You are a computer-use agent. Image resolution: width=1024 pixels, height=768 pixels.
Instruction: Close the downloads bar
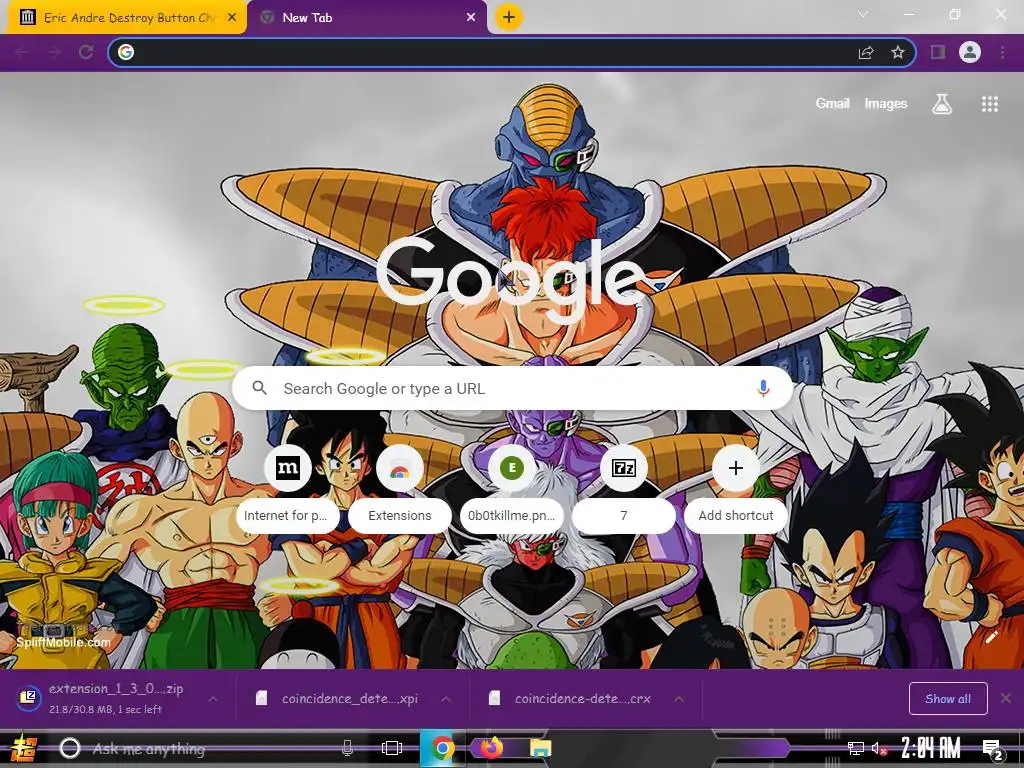click(x=1006, y=698)
